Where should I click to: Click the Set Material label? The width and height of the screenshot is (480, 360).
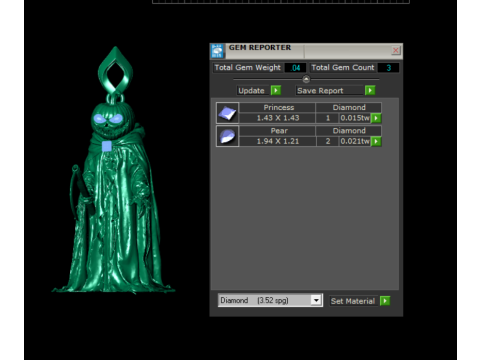353,301
